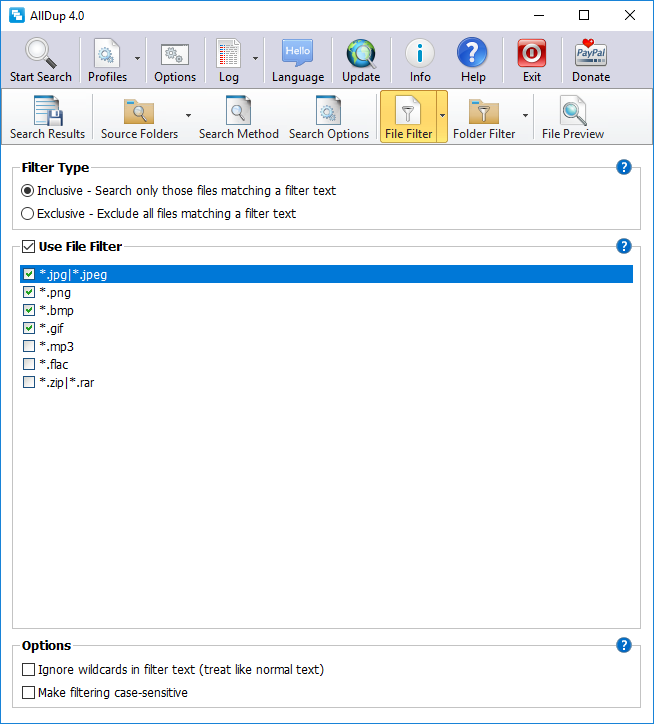Enable the *.flac filter checkbox

pyautogui.click(x=29, y=364)
